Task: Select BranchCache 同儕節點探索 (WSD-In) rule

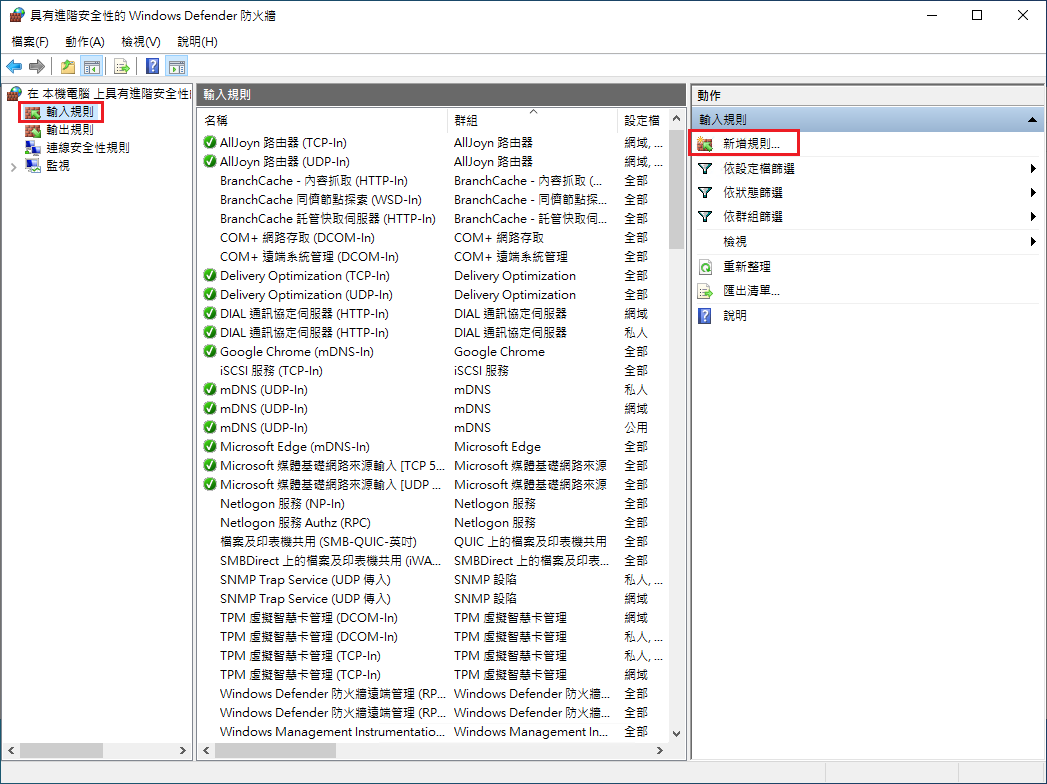Action: point(433,200)
